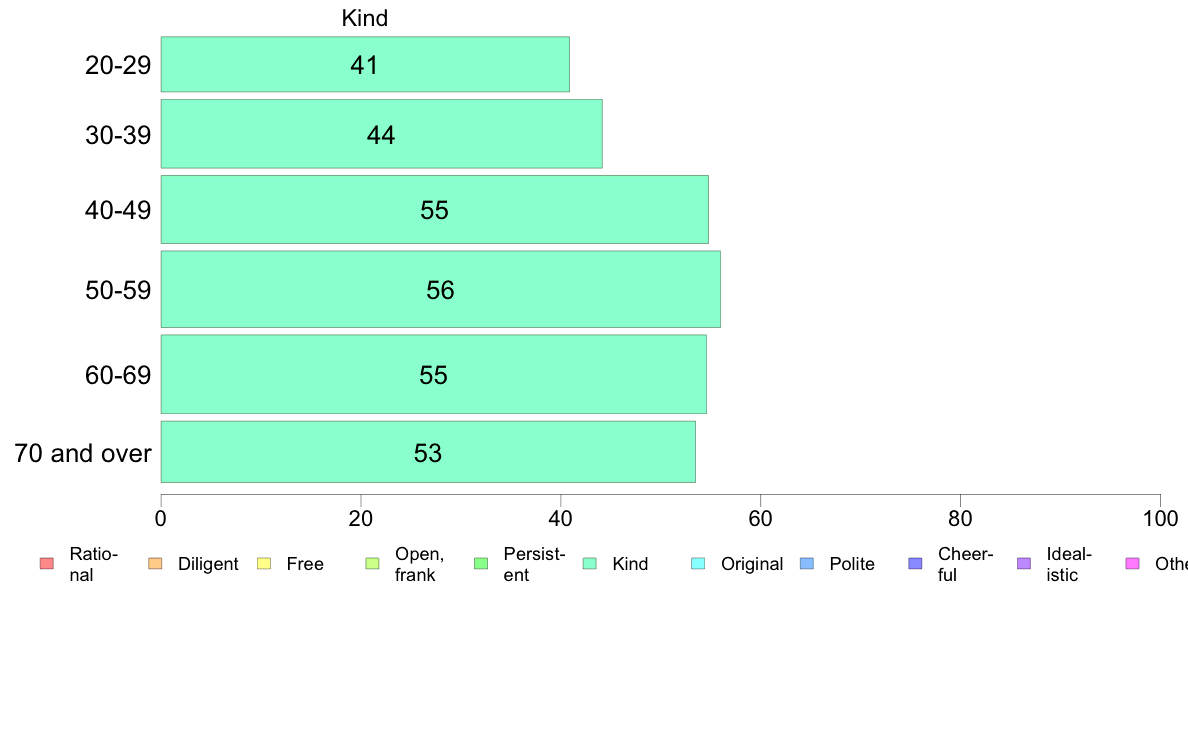Click the 70 and over bar
The width and height of the screenshot is (1188, 736).
pyautogui.click(x=428, y=452)
